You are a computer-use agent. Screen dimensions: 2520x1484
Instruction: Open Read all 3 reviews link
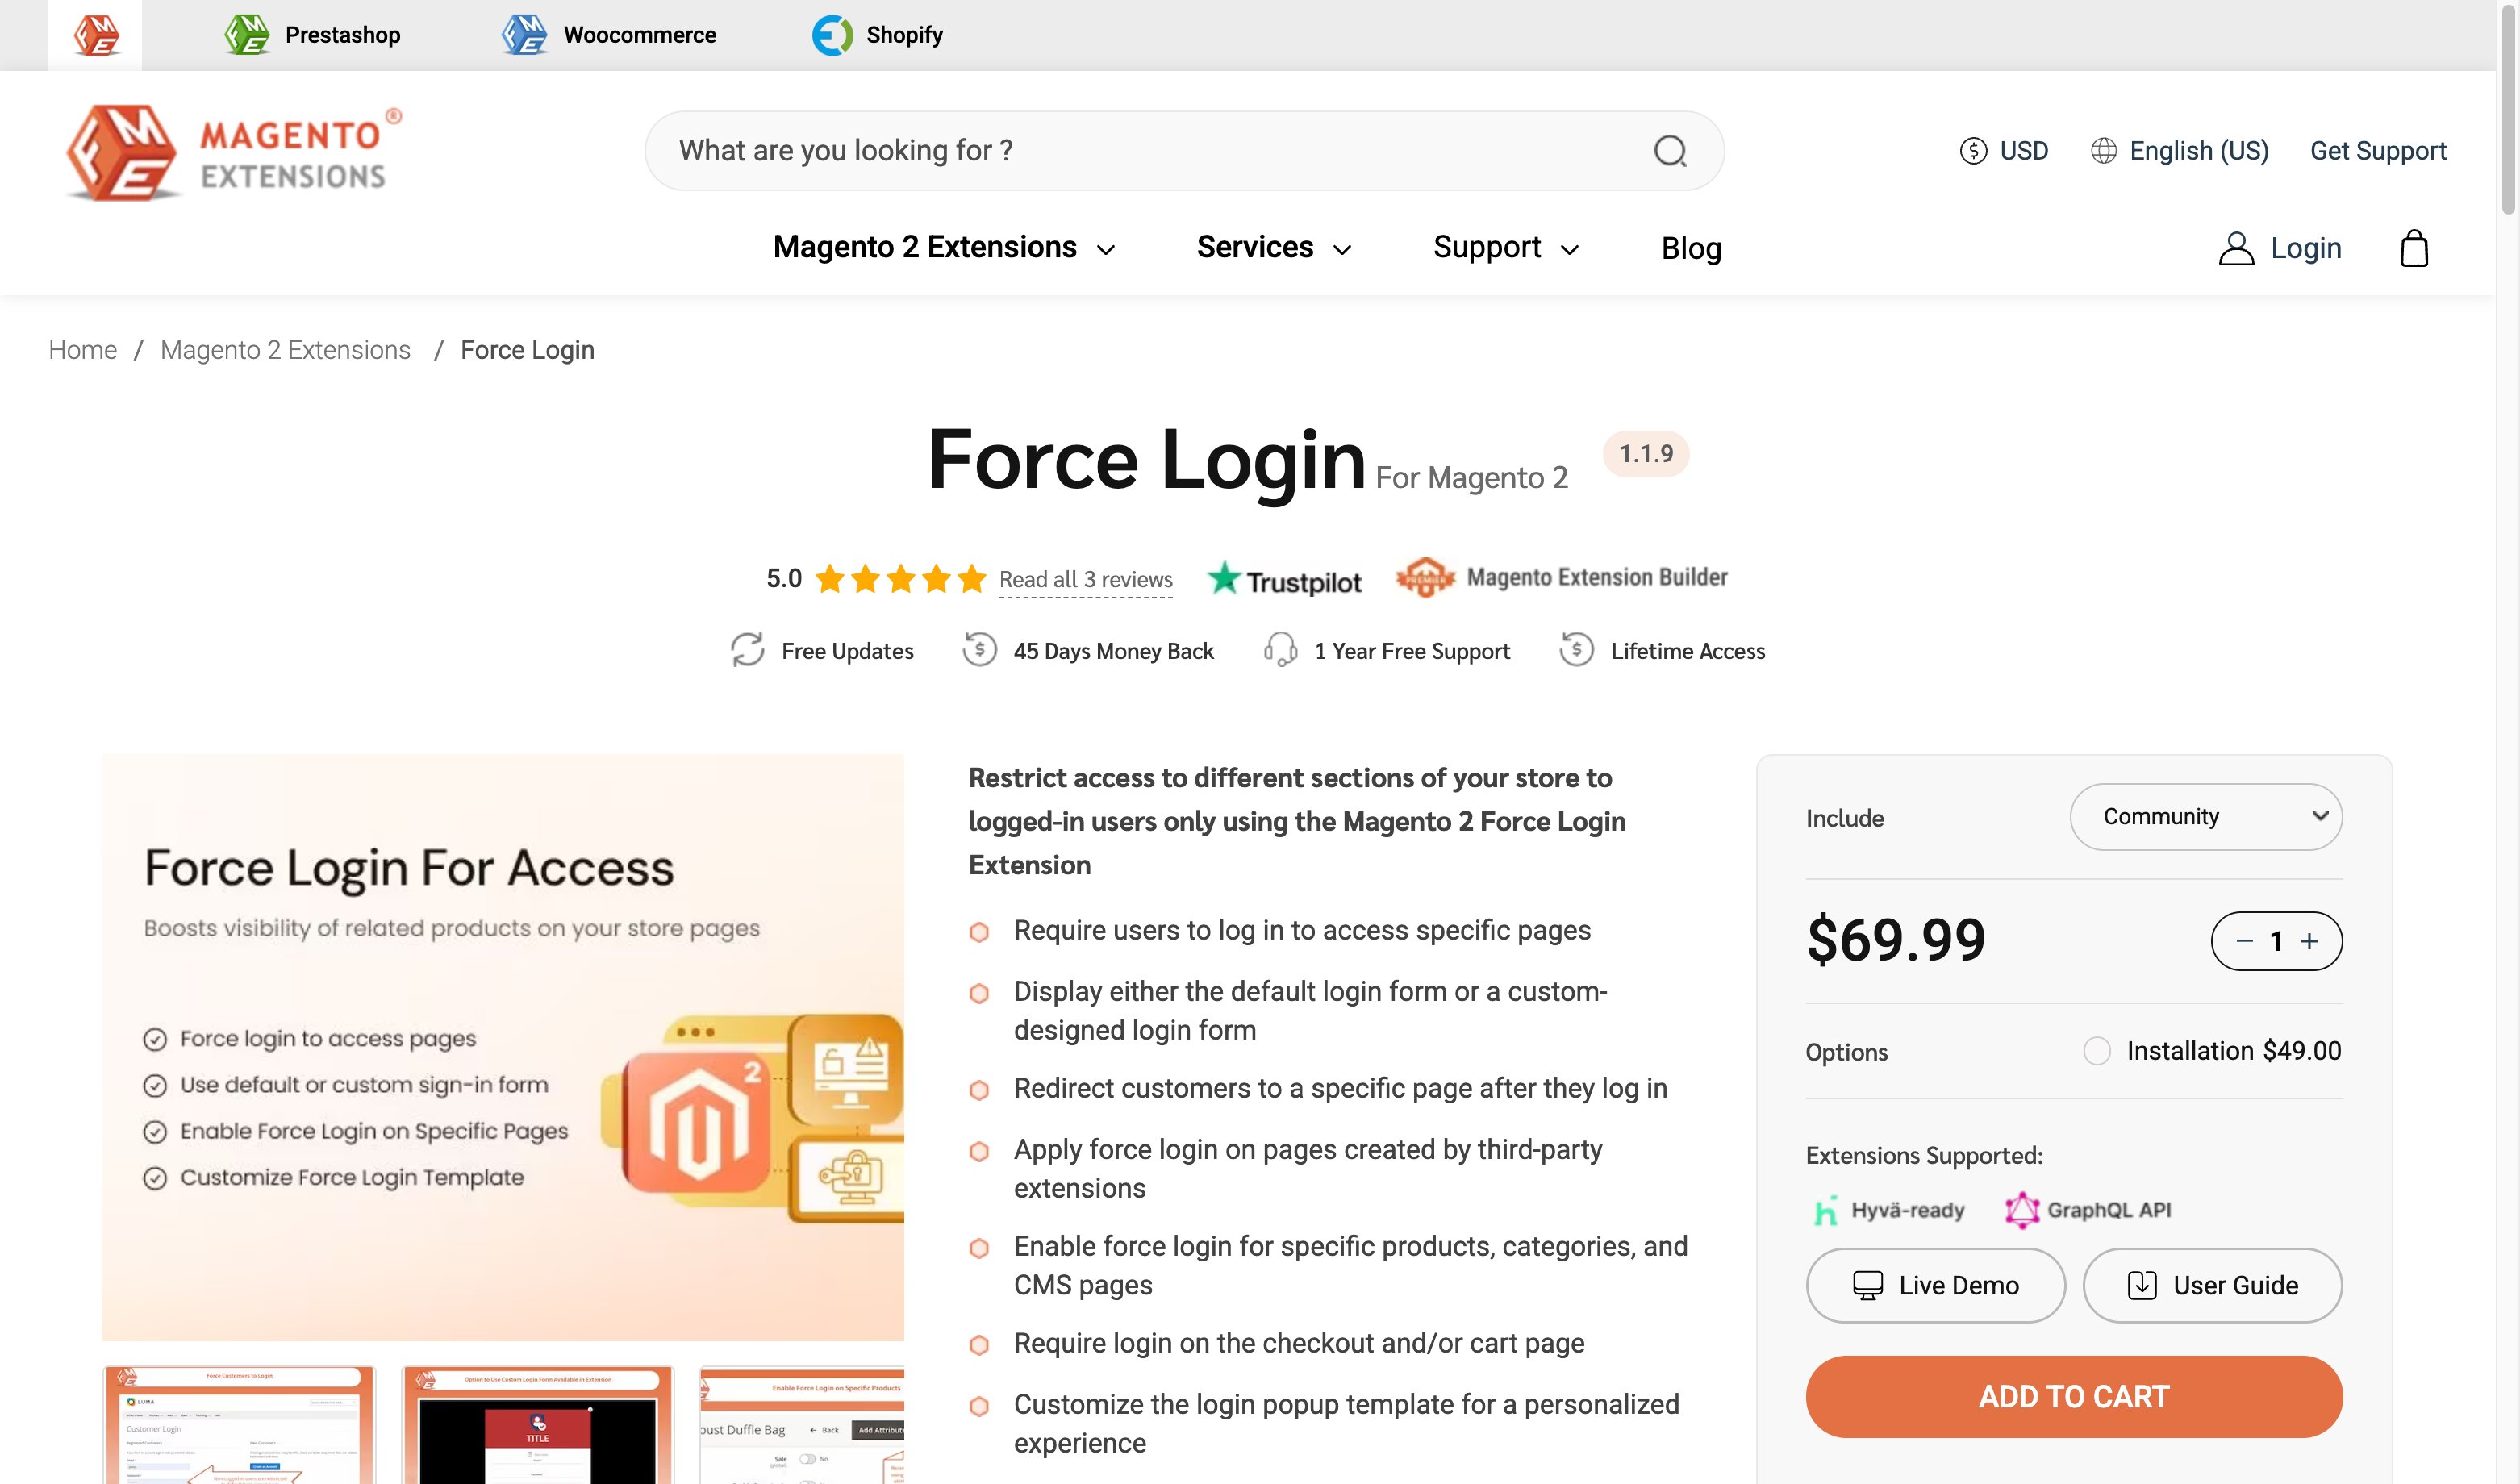click(1085, 579)
